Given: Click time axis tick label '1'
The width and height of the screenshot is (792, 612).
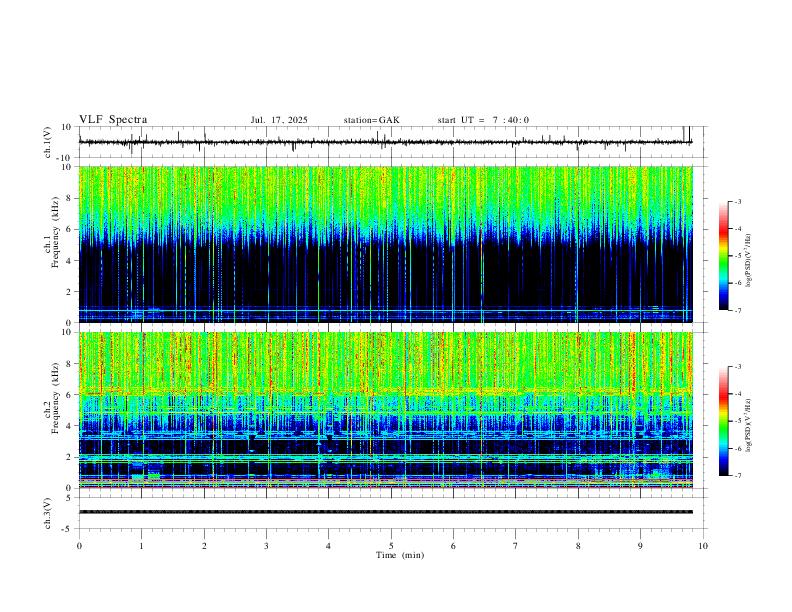Looking at the screenshot, I should point(142,546).
